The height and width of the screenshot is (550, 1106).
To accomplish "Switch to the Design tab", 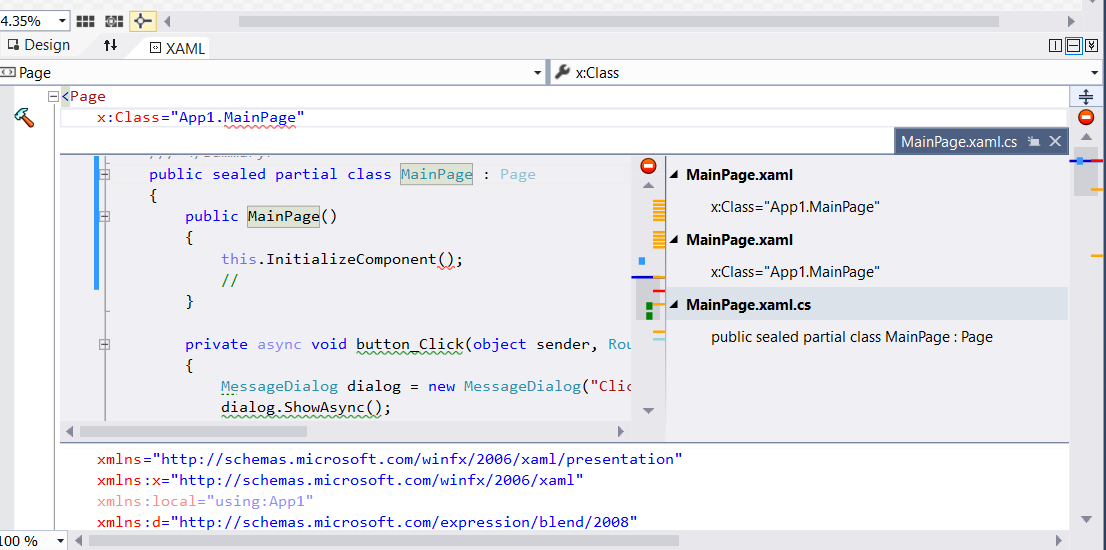I will [x=38, y=46].
